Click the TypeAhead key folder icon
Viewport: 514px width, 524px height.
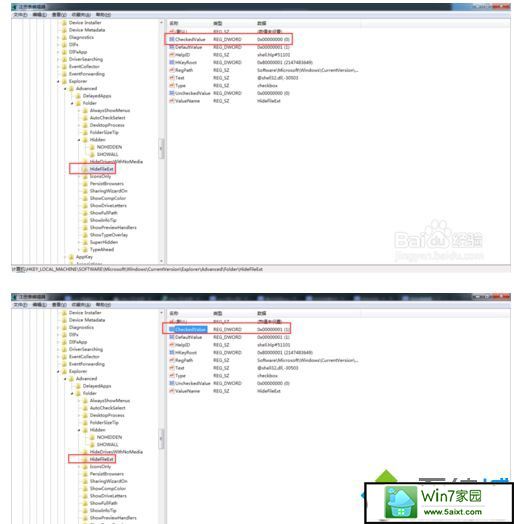(85, 250)
